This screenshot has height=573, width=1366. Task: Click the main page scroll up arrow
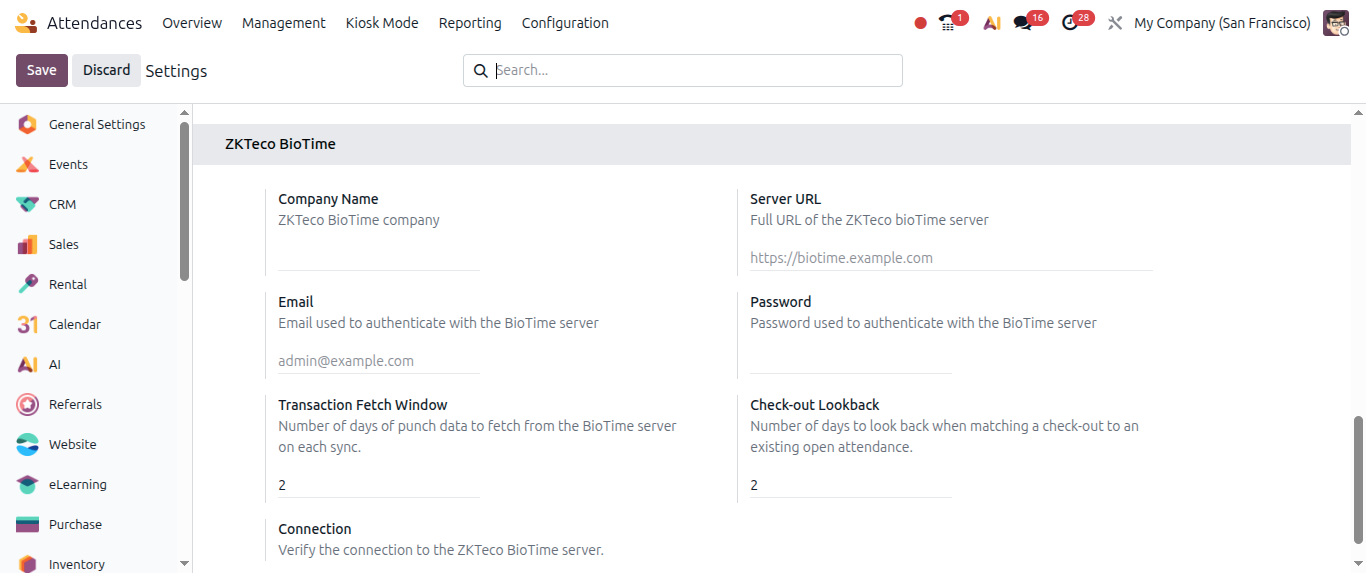1358,111
